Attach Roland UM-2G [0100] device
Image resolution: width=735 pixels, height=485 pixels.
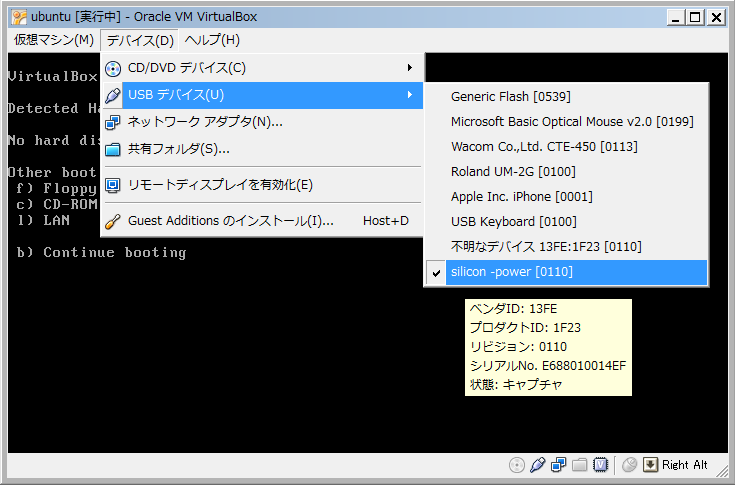tap(566, 172)
